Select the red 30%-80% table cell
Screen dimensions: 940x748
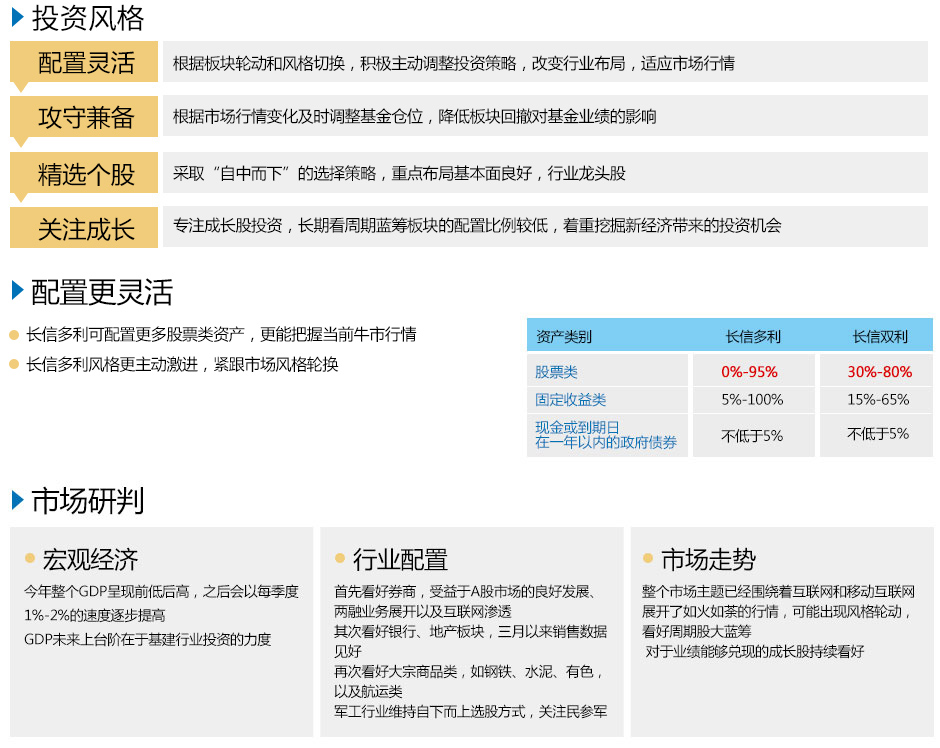tap(879, 372)
